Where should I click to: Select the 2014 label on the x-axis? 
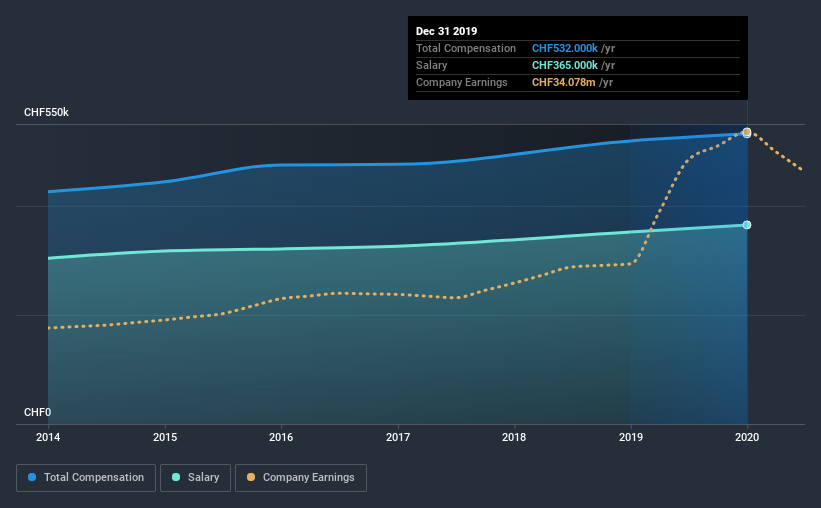pos(48,437)
